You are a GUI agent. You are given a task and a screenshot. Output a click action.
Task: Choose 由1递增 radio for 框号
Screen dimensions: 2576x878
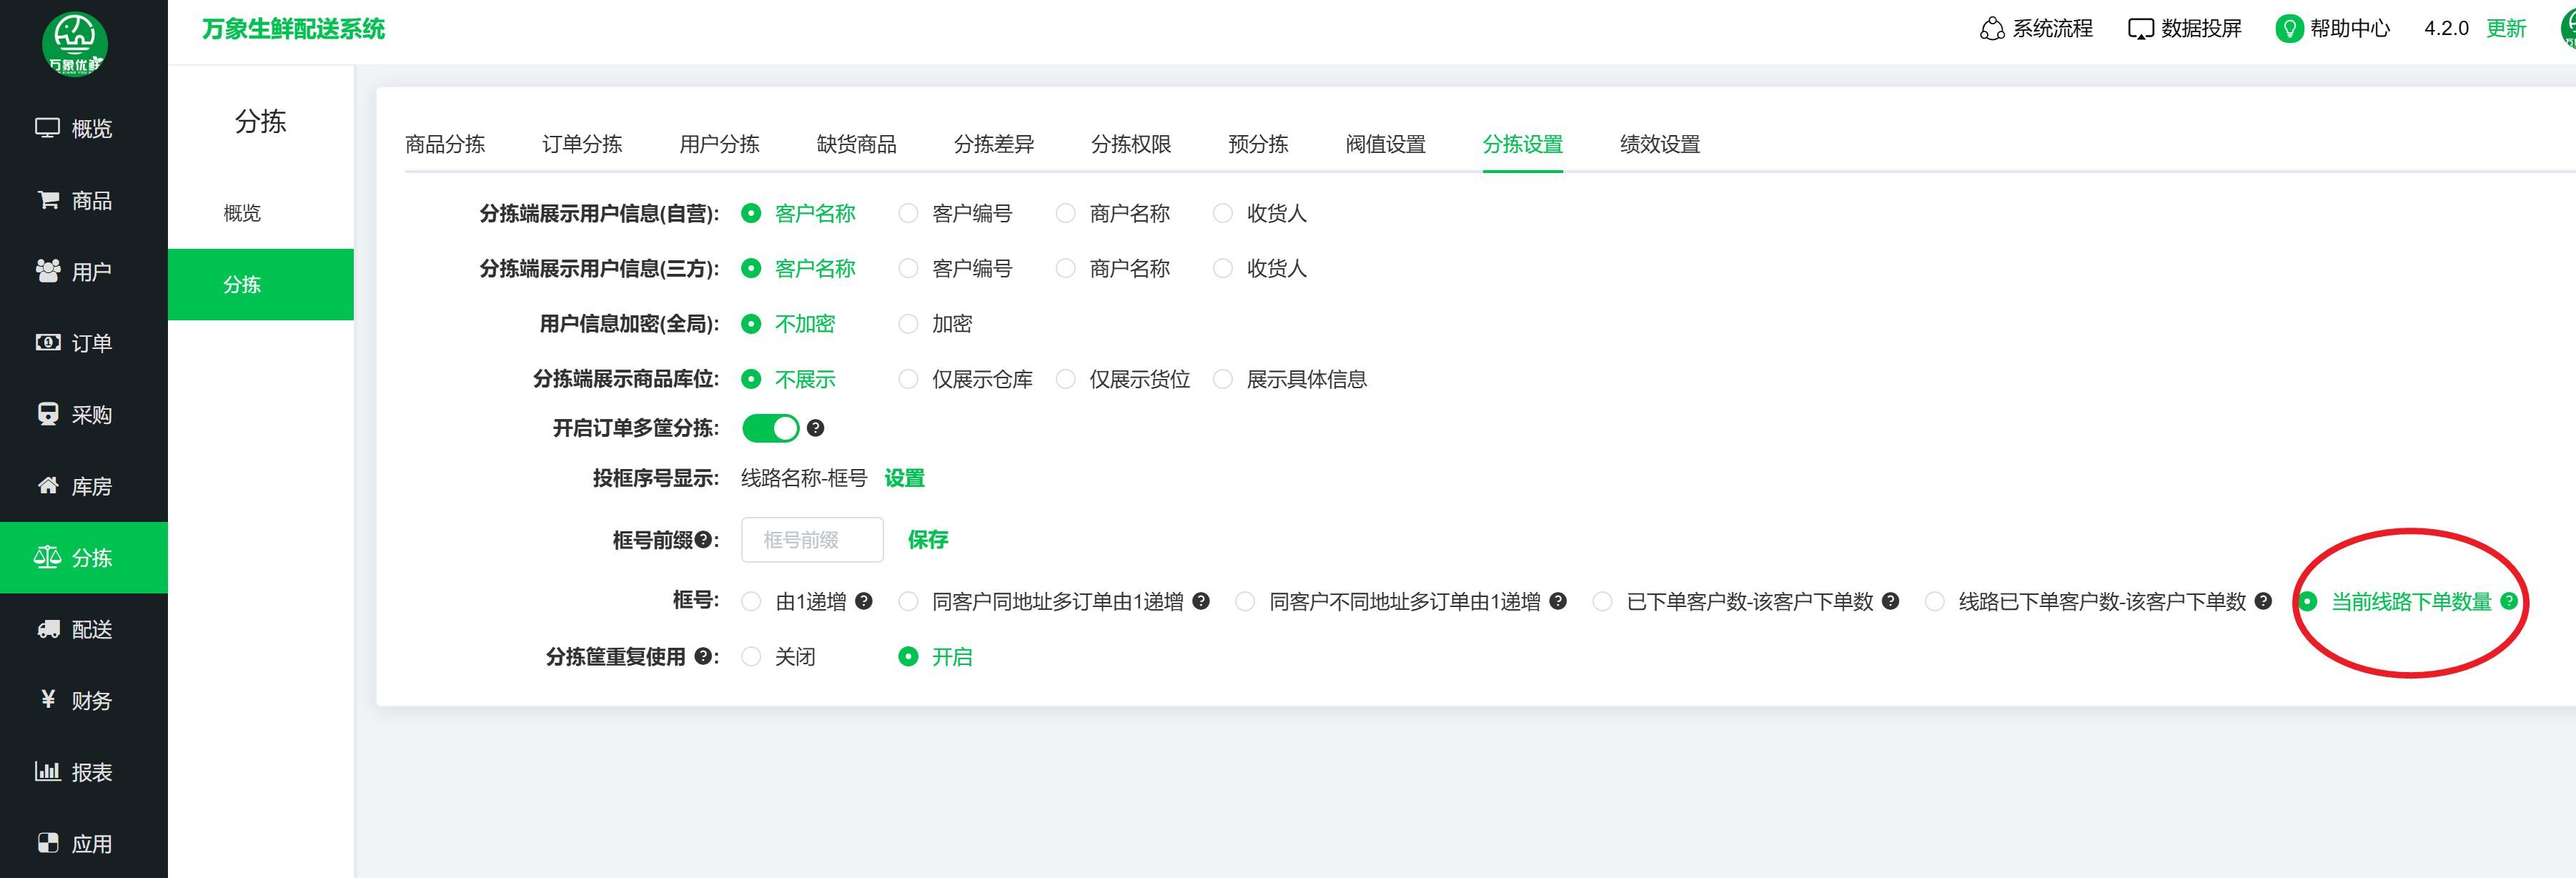pos(751,601)
